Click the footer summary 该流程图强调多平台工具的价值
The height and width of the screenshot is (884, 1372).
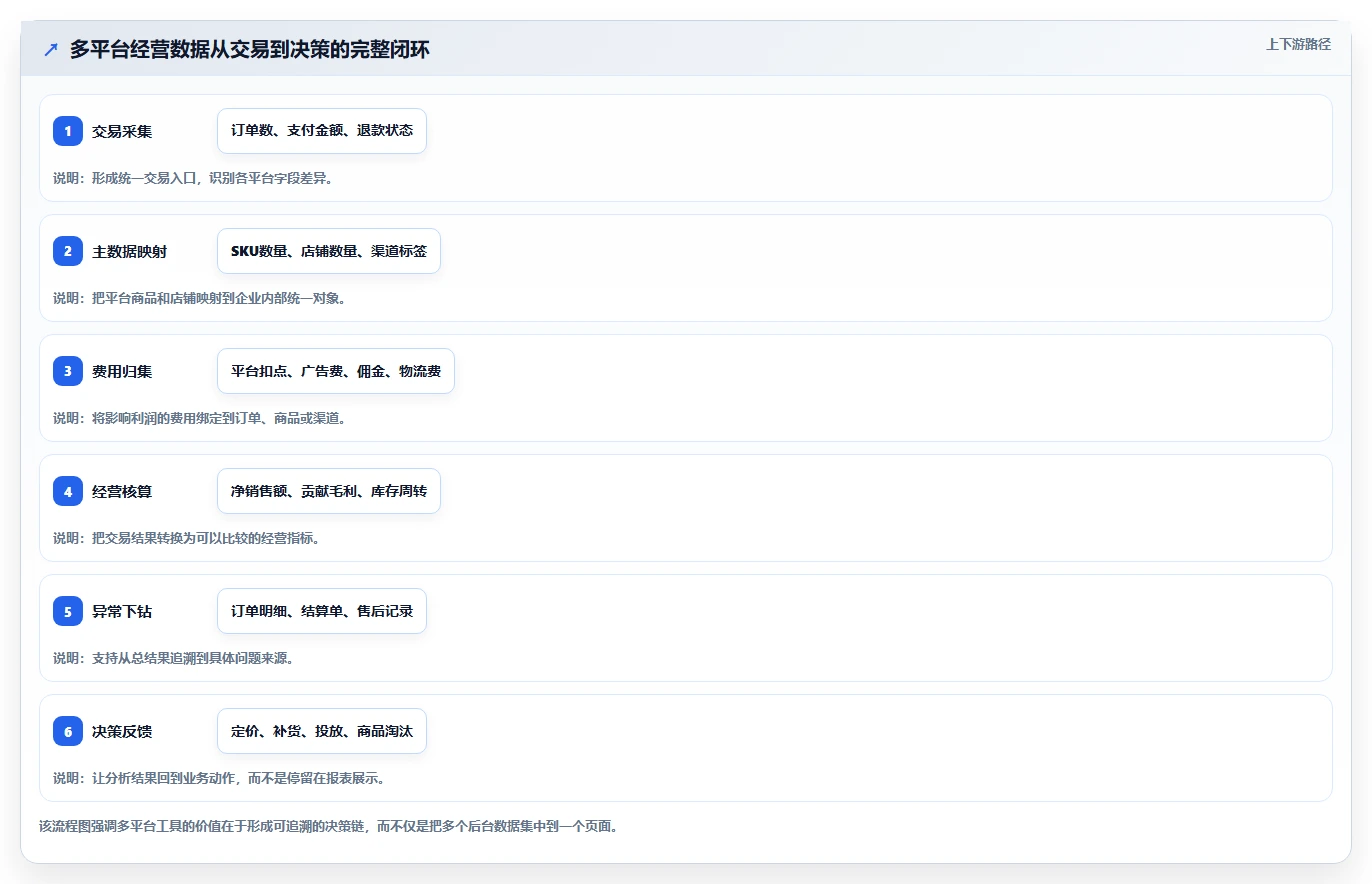tap(328, 826)
